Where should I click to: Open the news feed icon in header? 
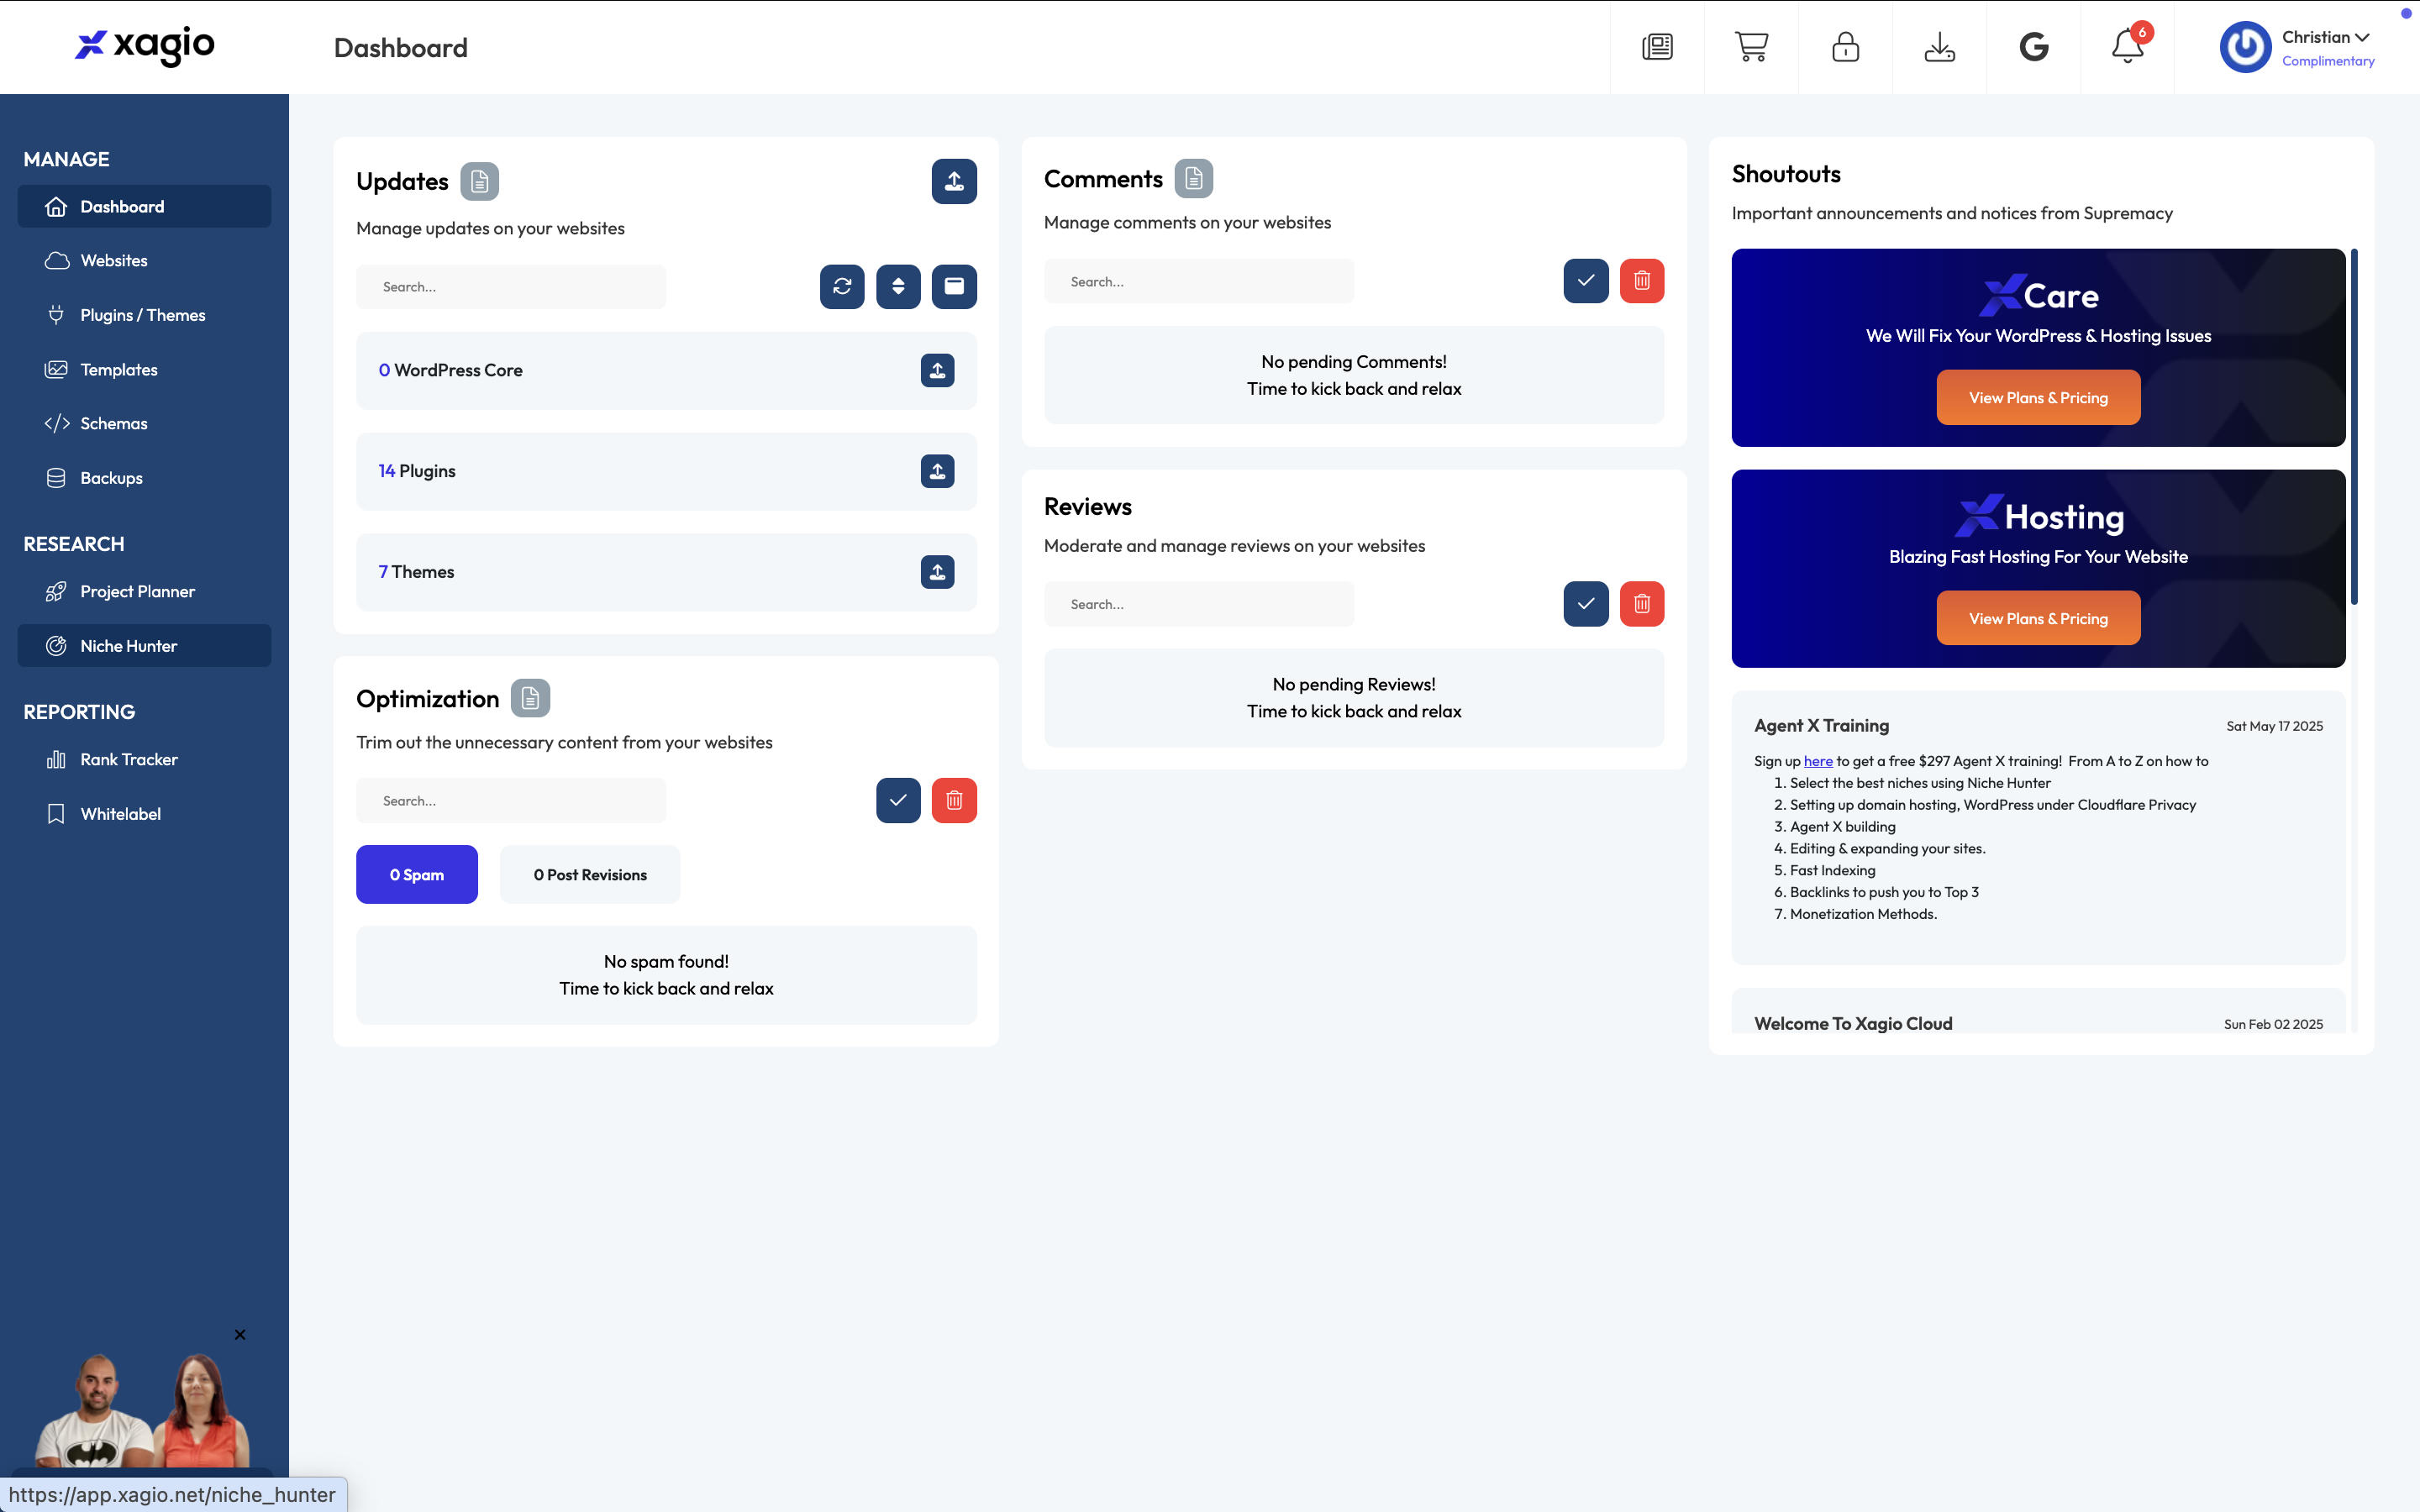point(1657,47)
